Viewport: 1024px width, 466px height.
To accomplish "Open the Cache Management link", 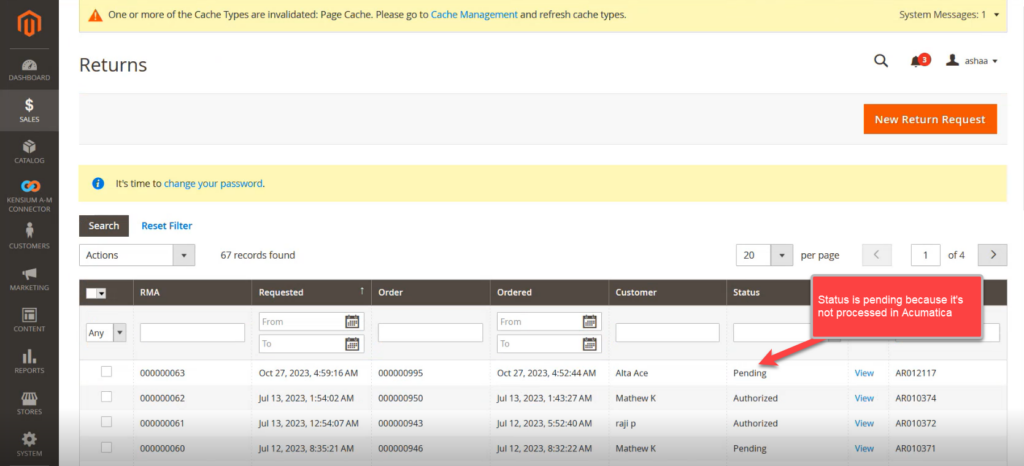I will tap(474, 14).
